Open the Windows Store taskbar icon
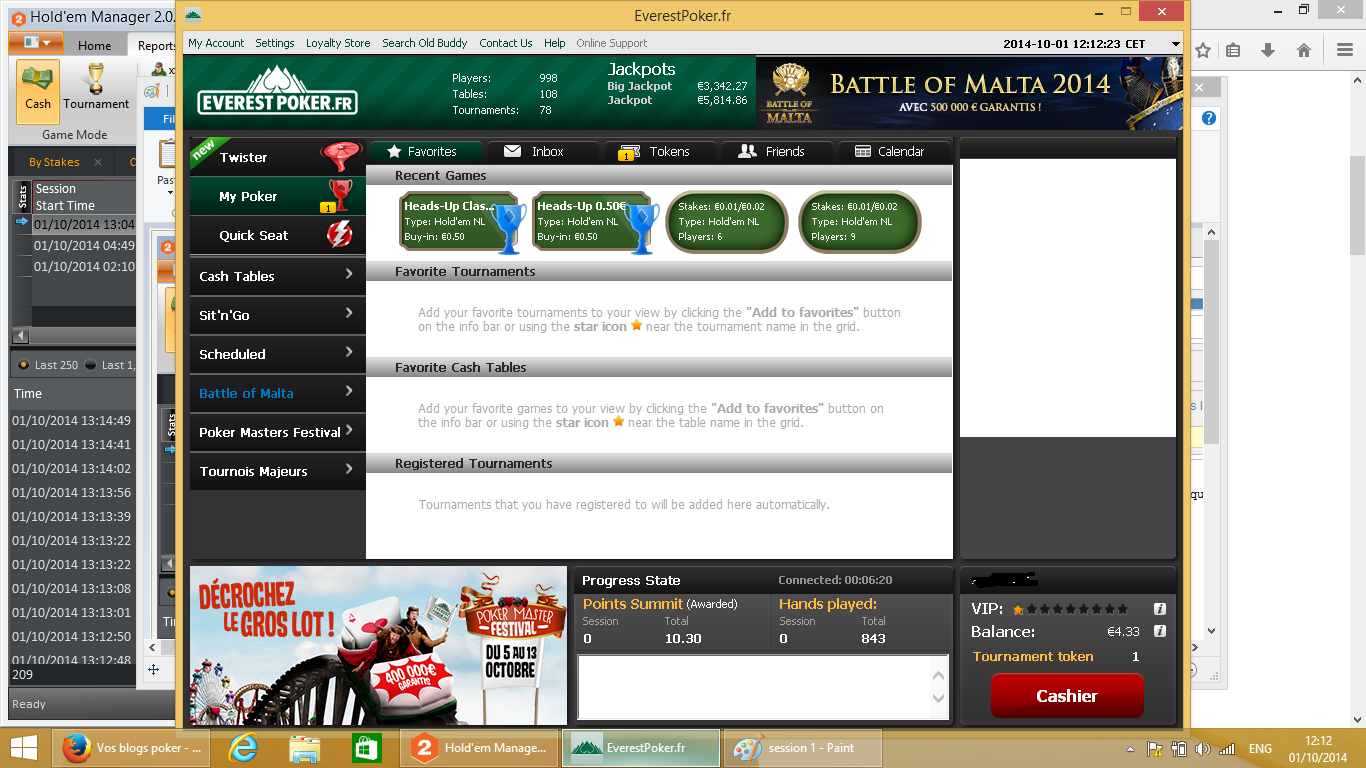Viewport: 1366px width, 768px height. [x=366, y=747]
